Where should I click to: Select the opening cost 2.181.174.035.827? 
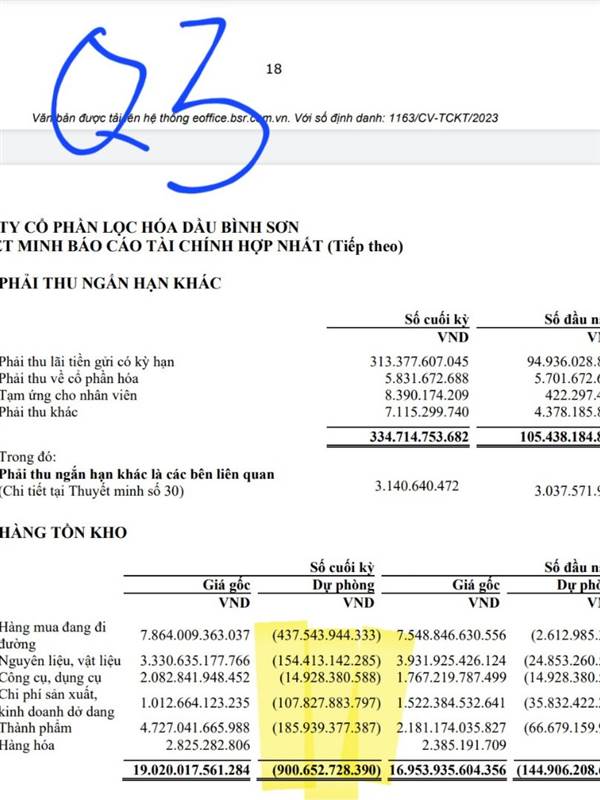pyautogui.click(x=451, y=728)
